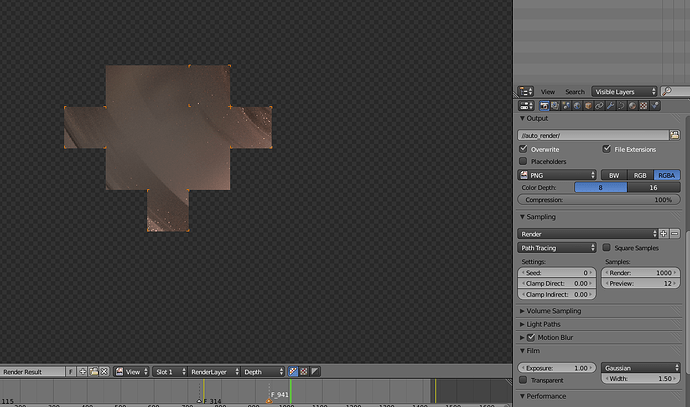This screenshot has width=690, height=407.
Task: Open the Path Tracing integrator dropdown
Action: point(557,248)
